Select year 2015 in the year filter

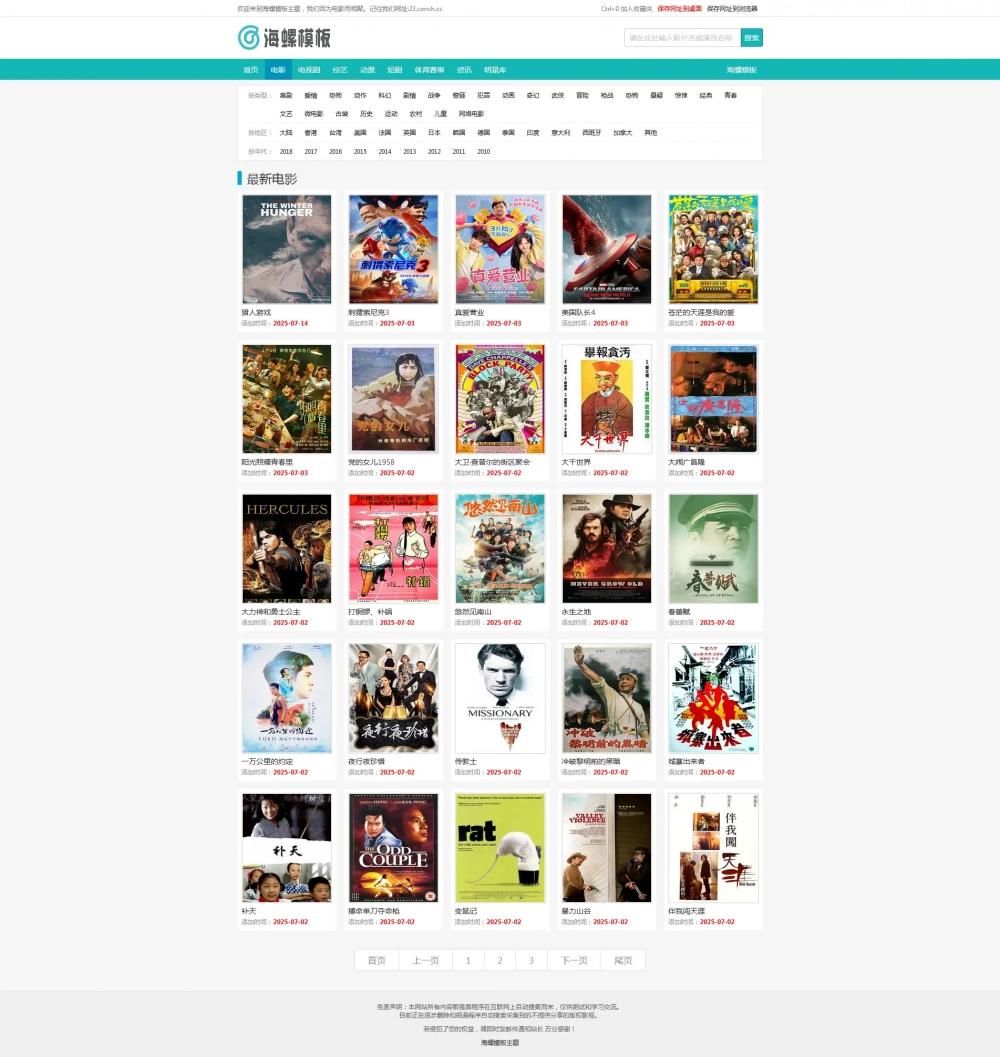pos(360,152)
